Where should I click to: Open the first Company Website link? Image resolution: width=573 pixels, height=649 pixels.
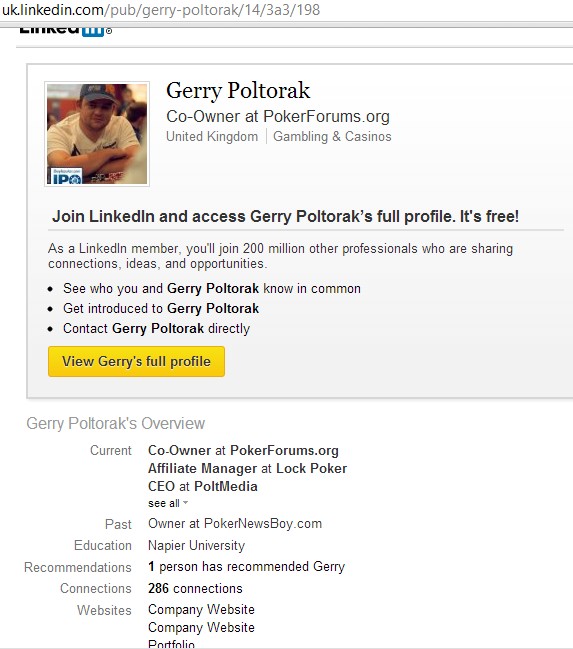pyautogui.click(x=201, y=610)
